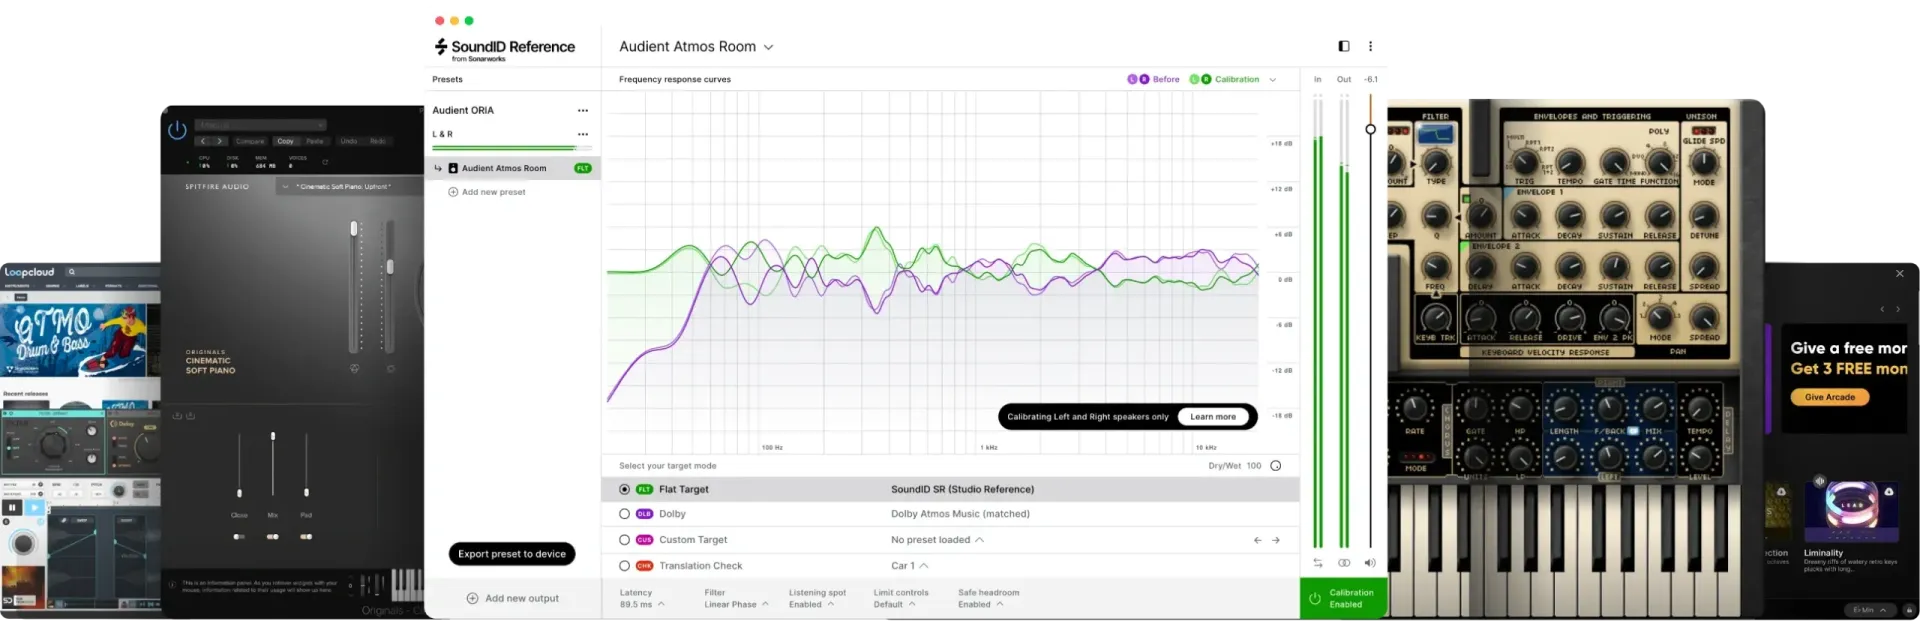This screenshot has height=621, width=1920.
Task: Open L & R more options
Action: [x=582, y=134]
